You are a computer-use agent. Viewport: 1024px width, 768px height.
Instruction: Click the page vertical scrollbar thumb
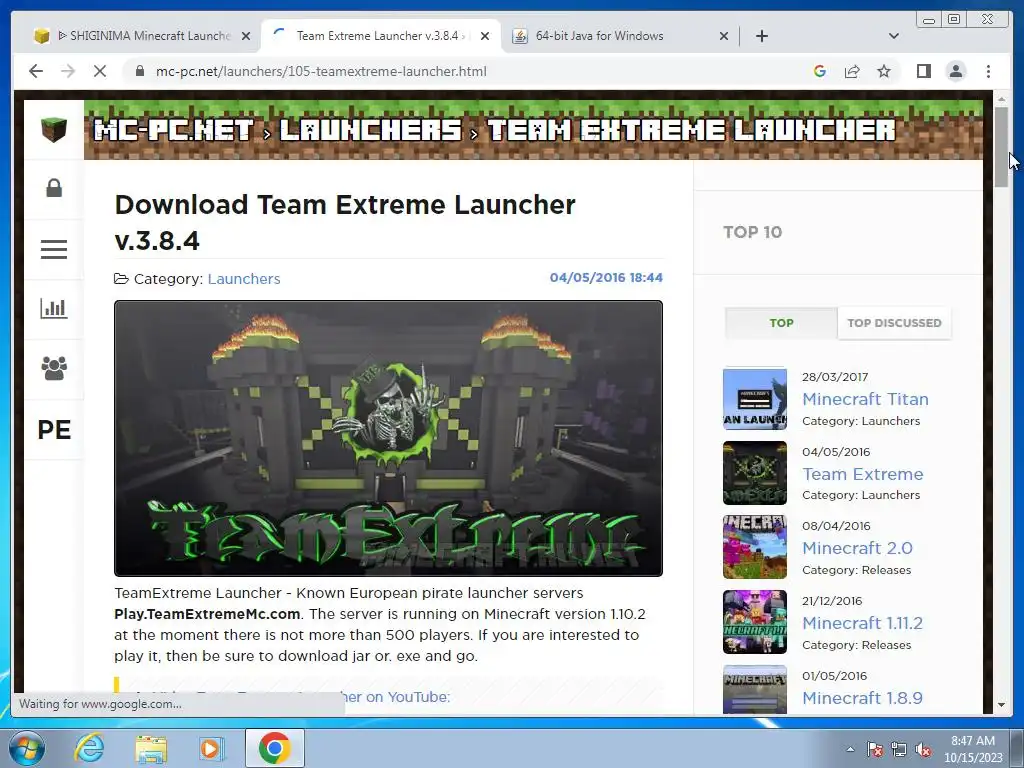click(x=1001, y=147)
